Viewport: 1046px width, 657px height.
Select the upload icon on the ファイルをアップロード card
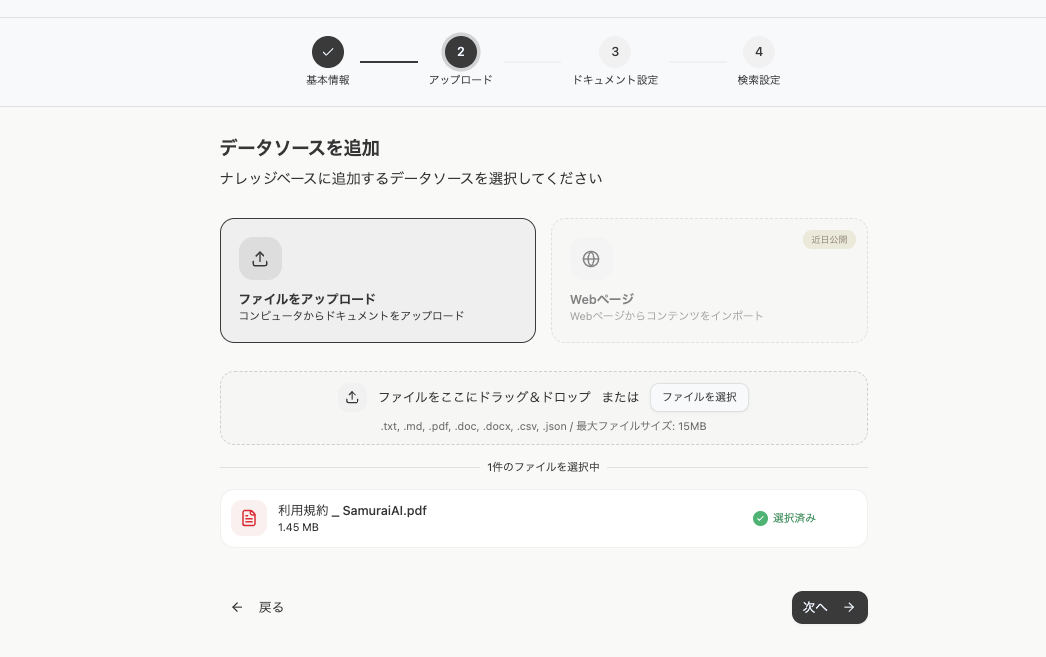coord(260,258)
